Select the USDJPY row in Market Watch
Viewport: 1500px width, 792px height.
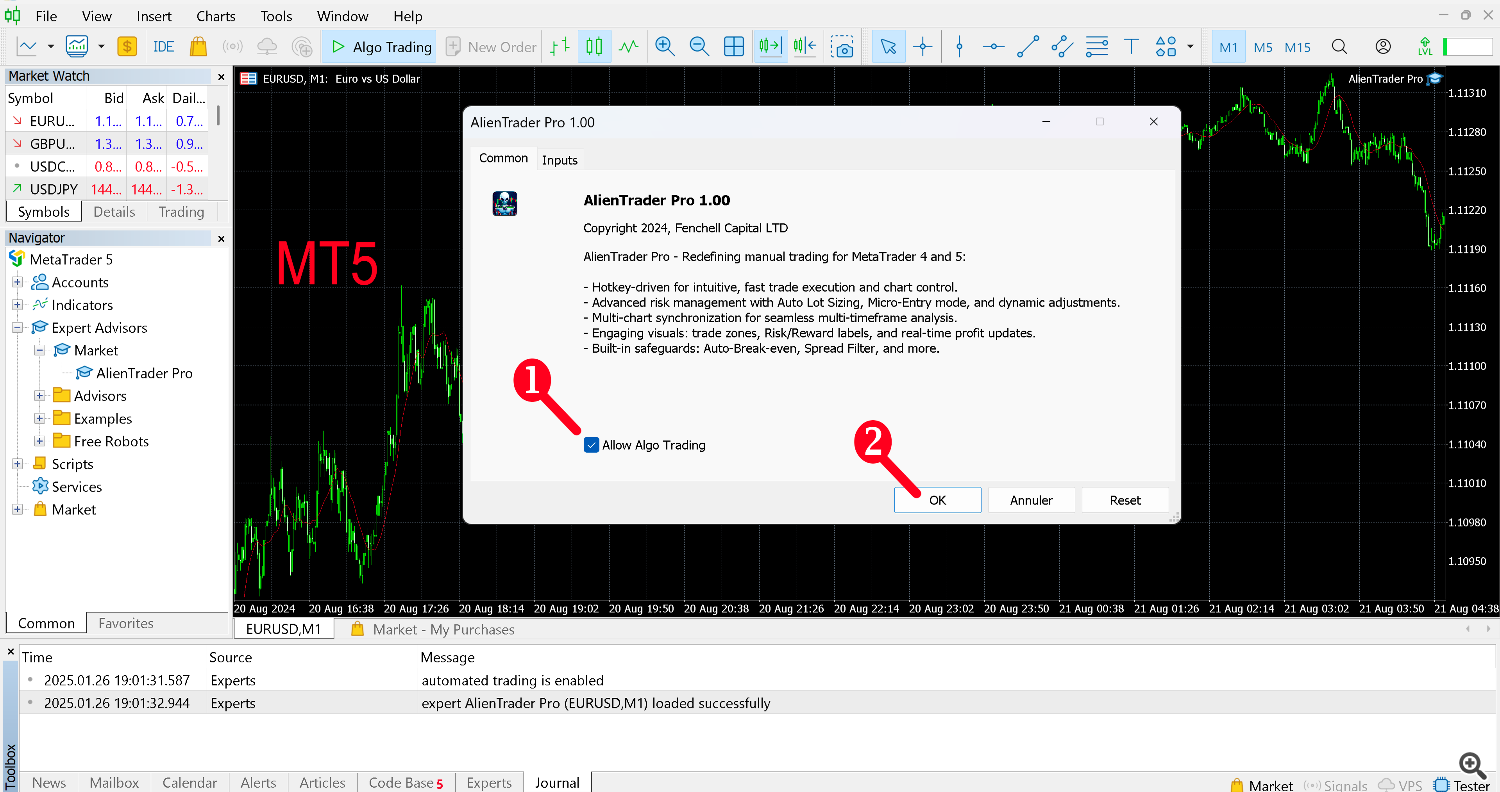pyautogui.click(x=106, y=189)
